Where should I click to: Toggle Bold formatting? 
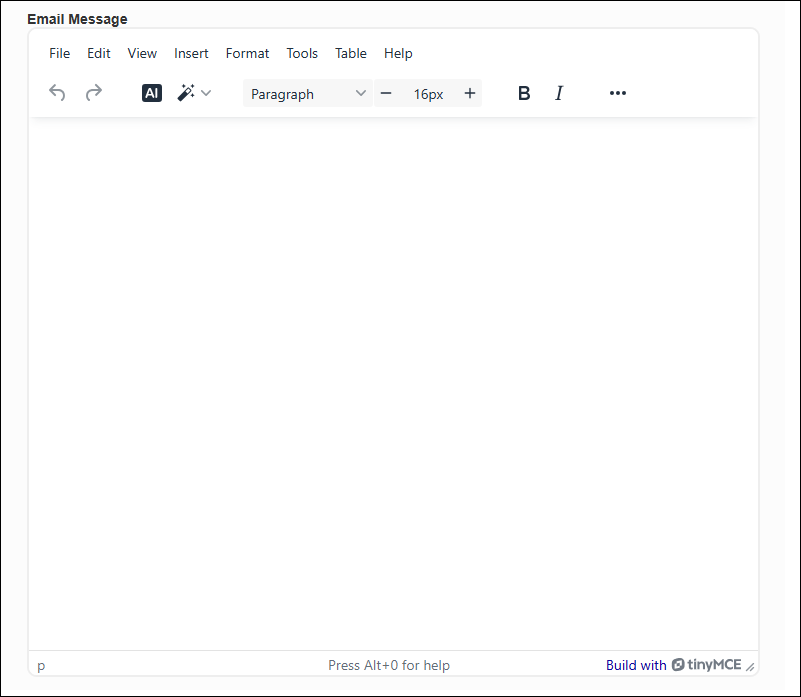(524, 93)
